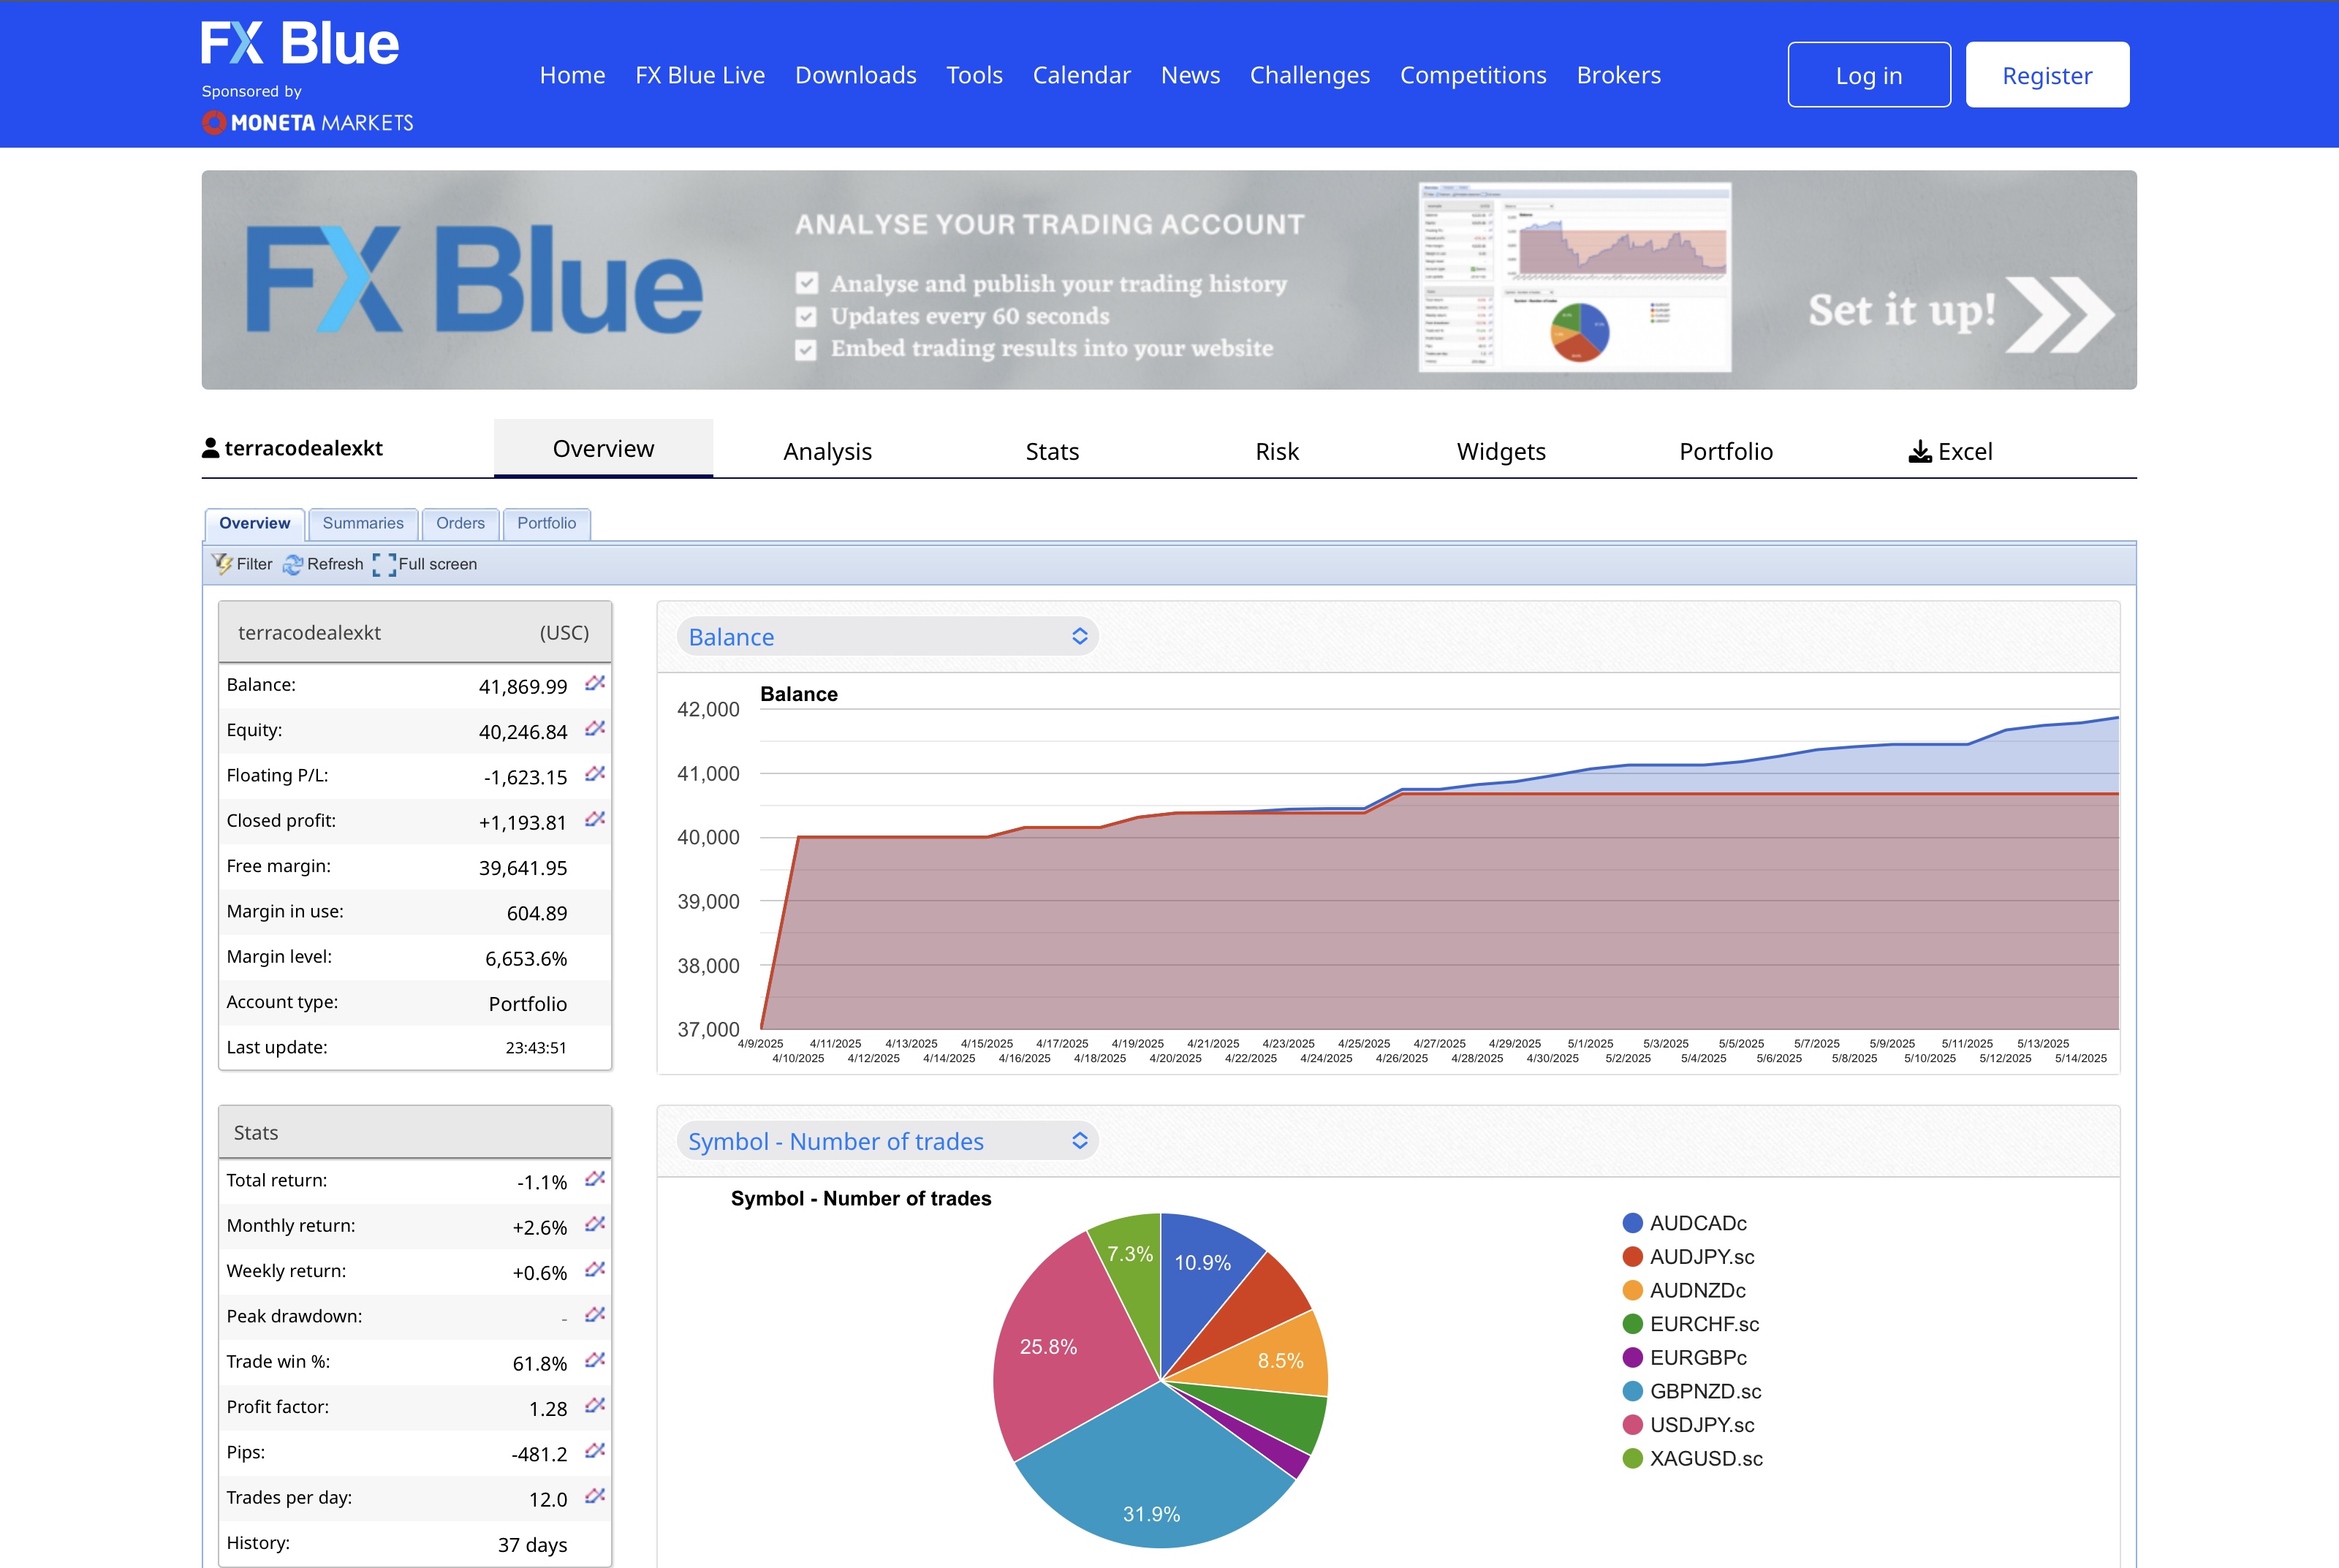The width and height of the screenshot is (2339, 1568).
Task: Open chart icon beside Trade win %
Action: coord(595,1361)
